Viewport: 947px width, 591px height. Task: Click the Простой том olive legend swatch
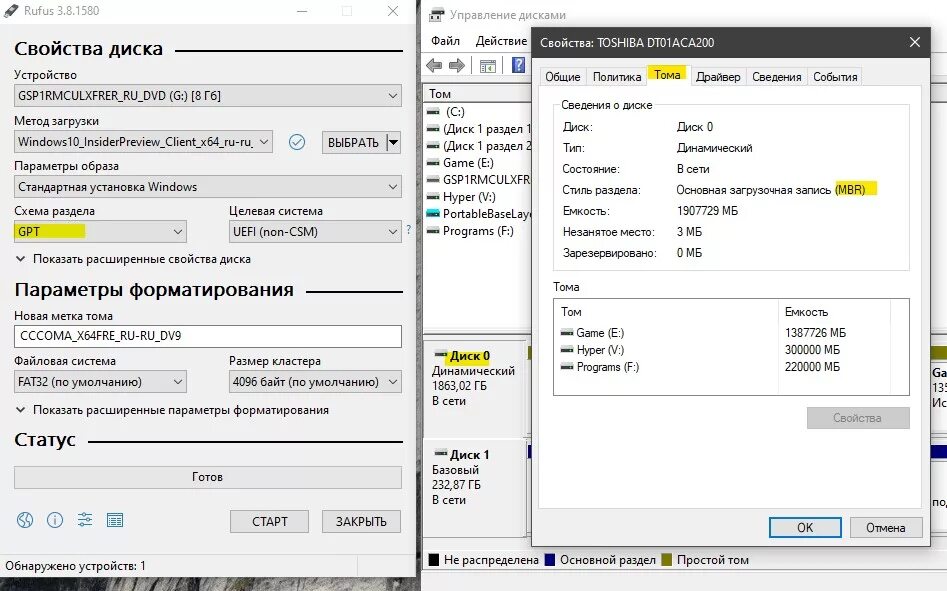click(667, 560)
